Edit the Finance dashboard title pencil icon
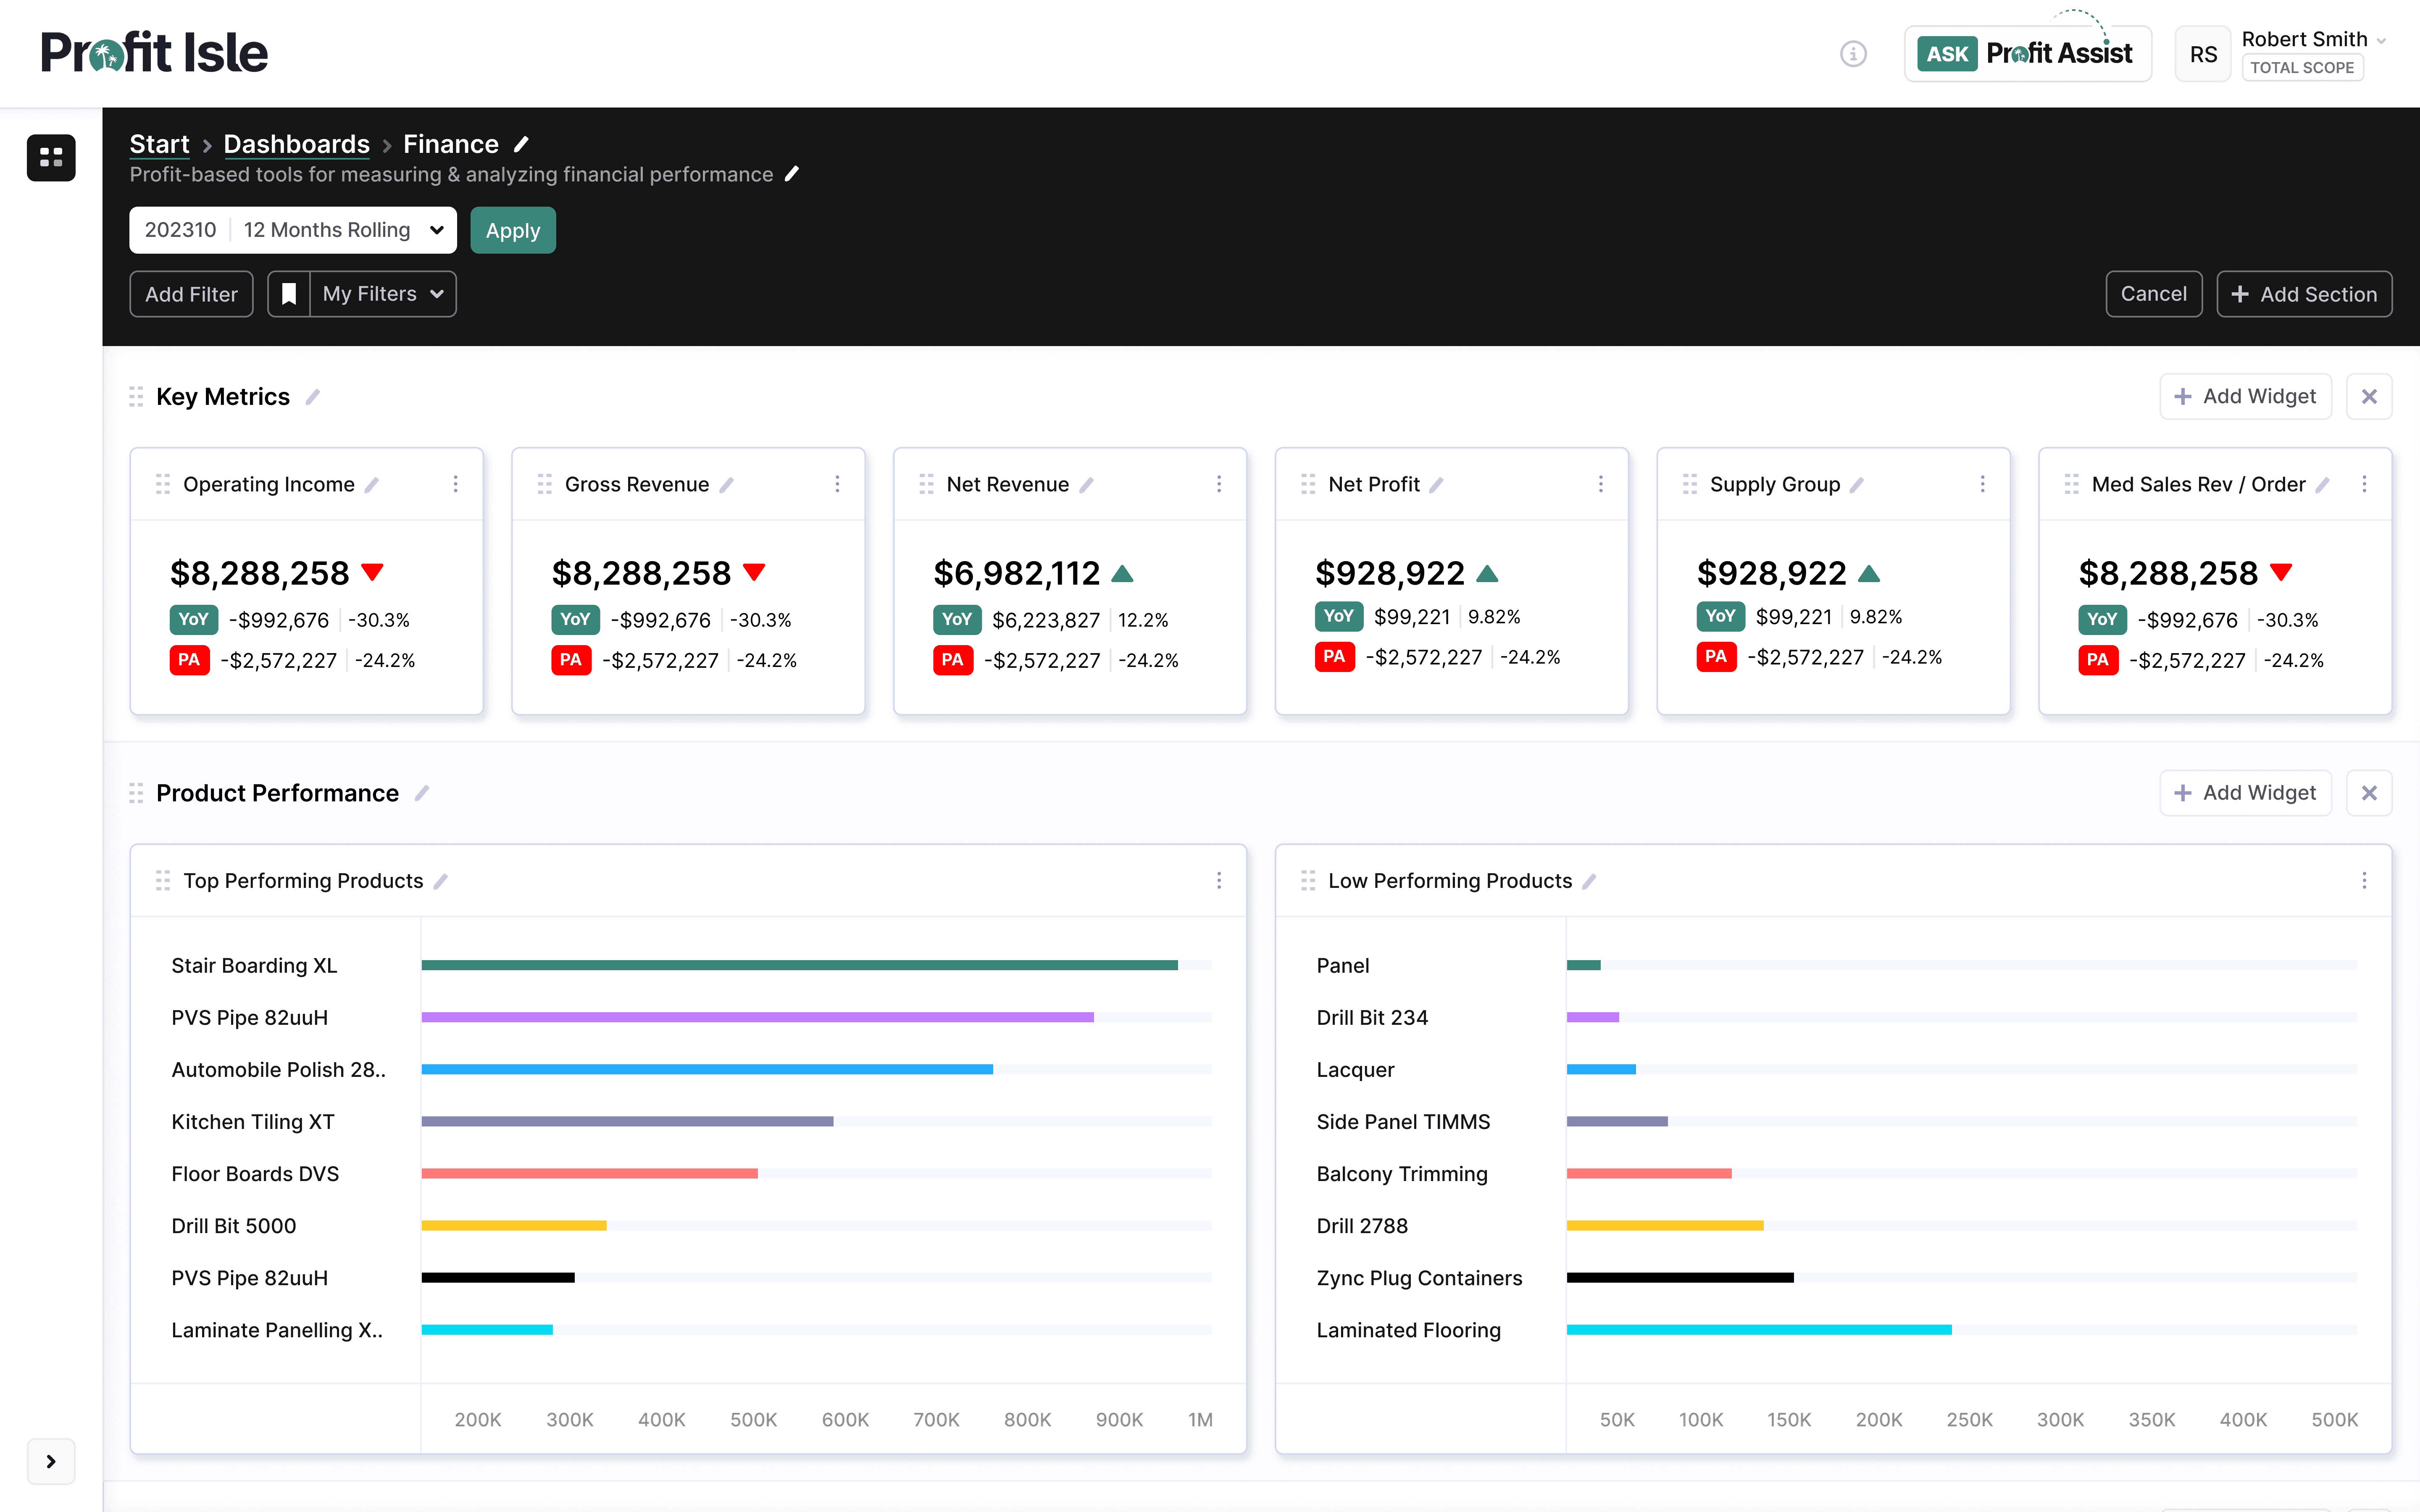2420x1512 pixels. point(521,144)
